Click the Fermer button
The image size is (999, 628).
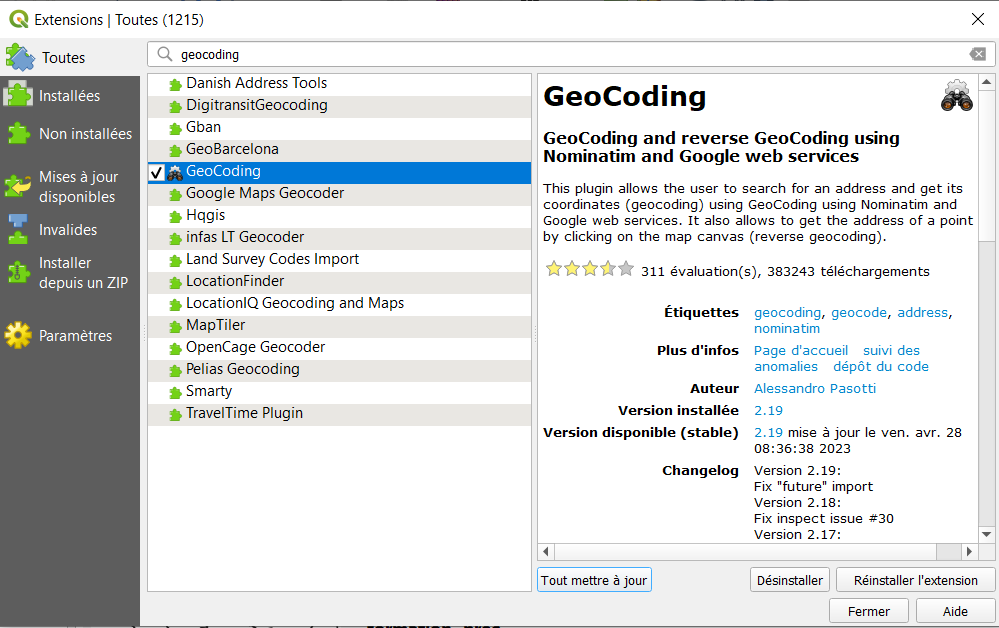point(869,611)
